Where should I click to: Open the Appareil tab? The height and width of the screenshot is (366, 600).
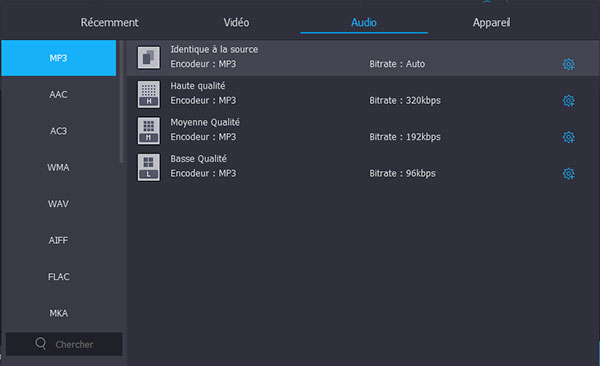point(491,23)
